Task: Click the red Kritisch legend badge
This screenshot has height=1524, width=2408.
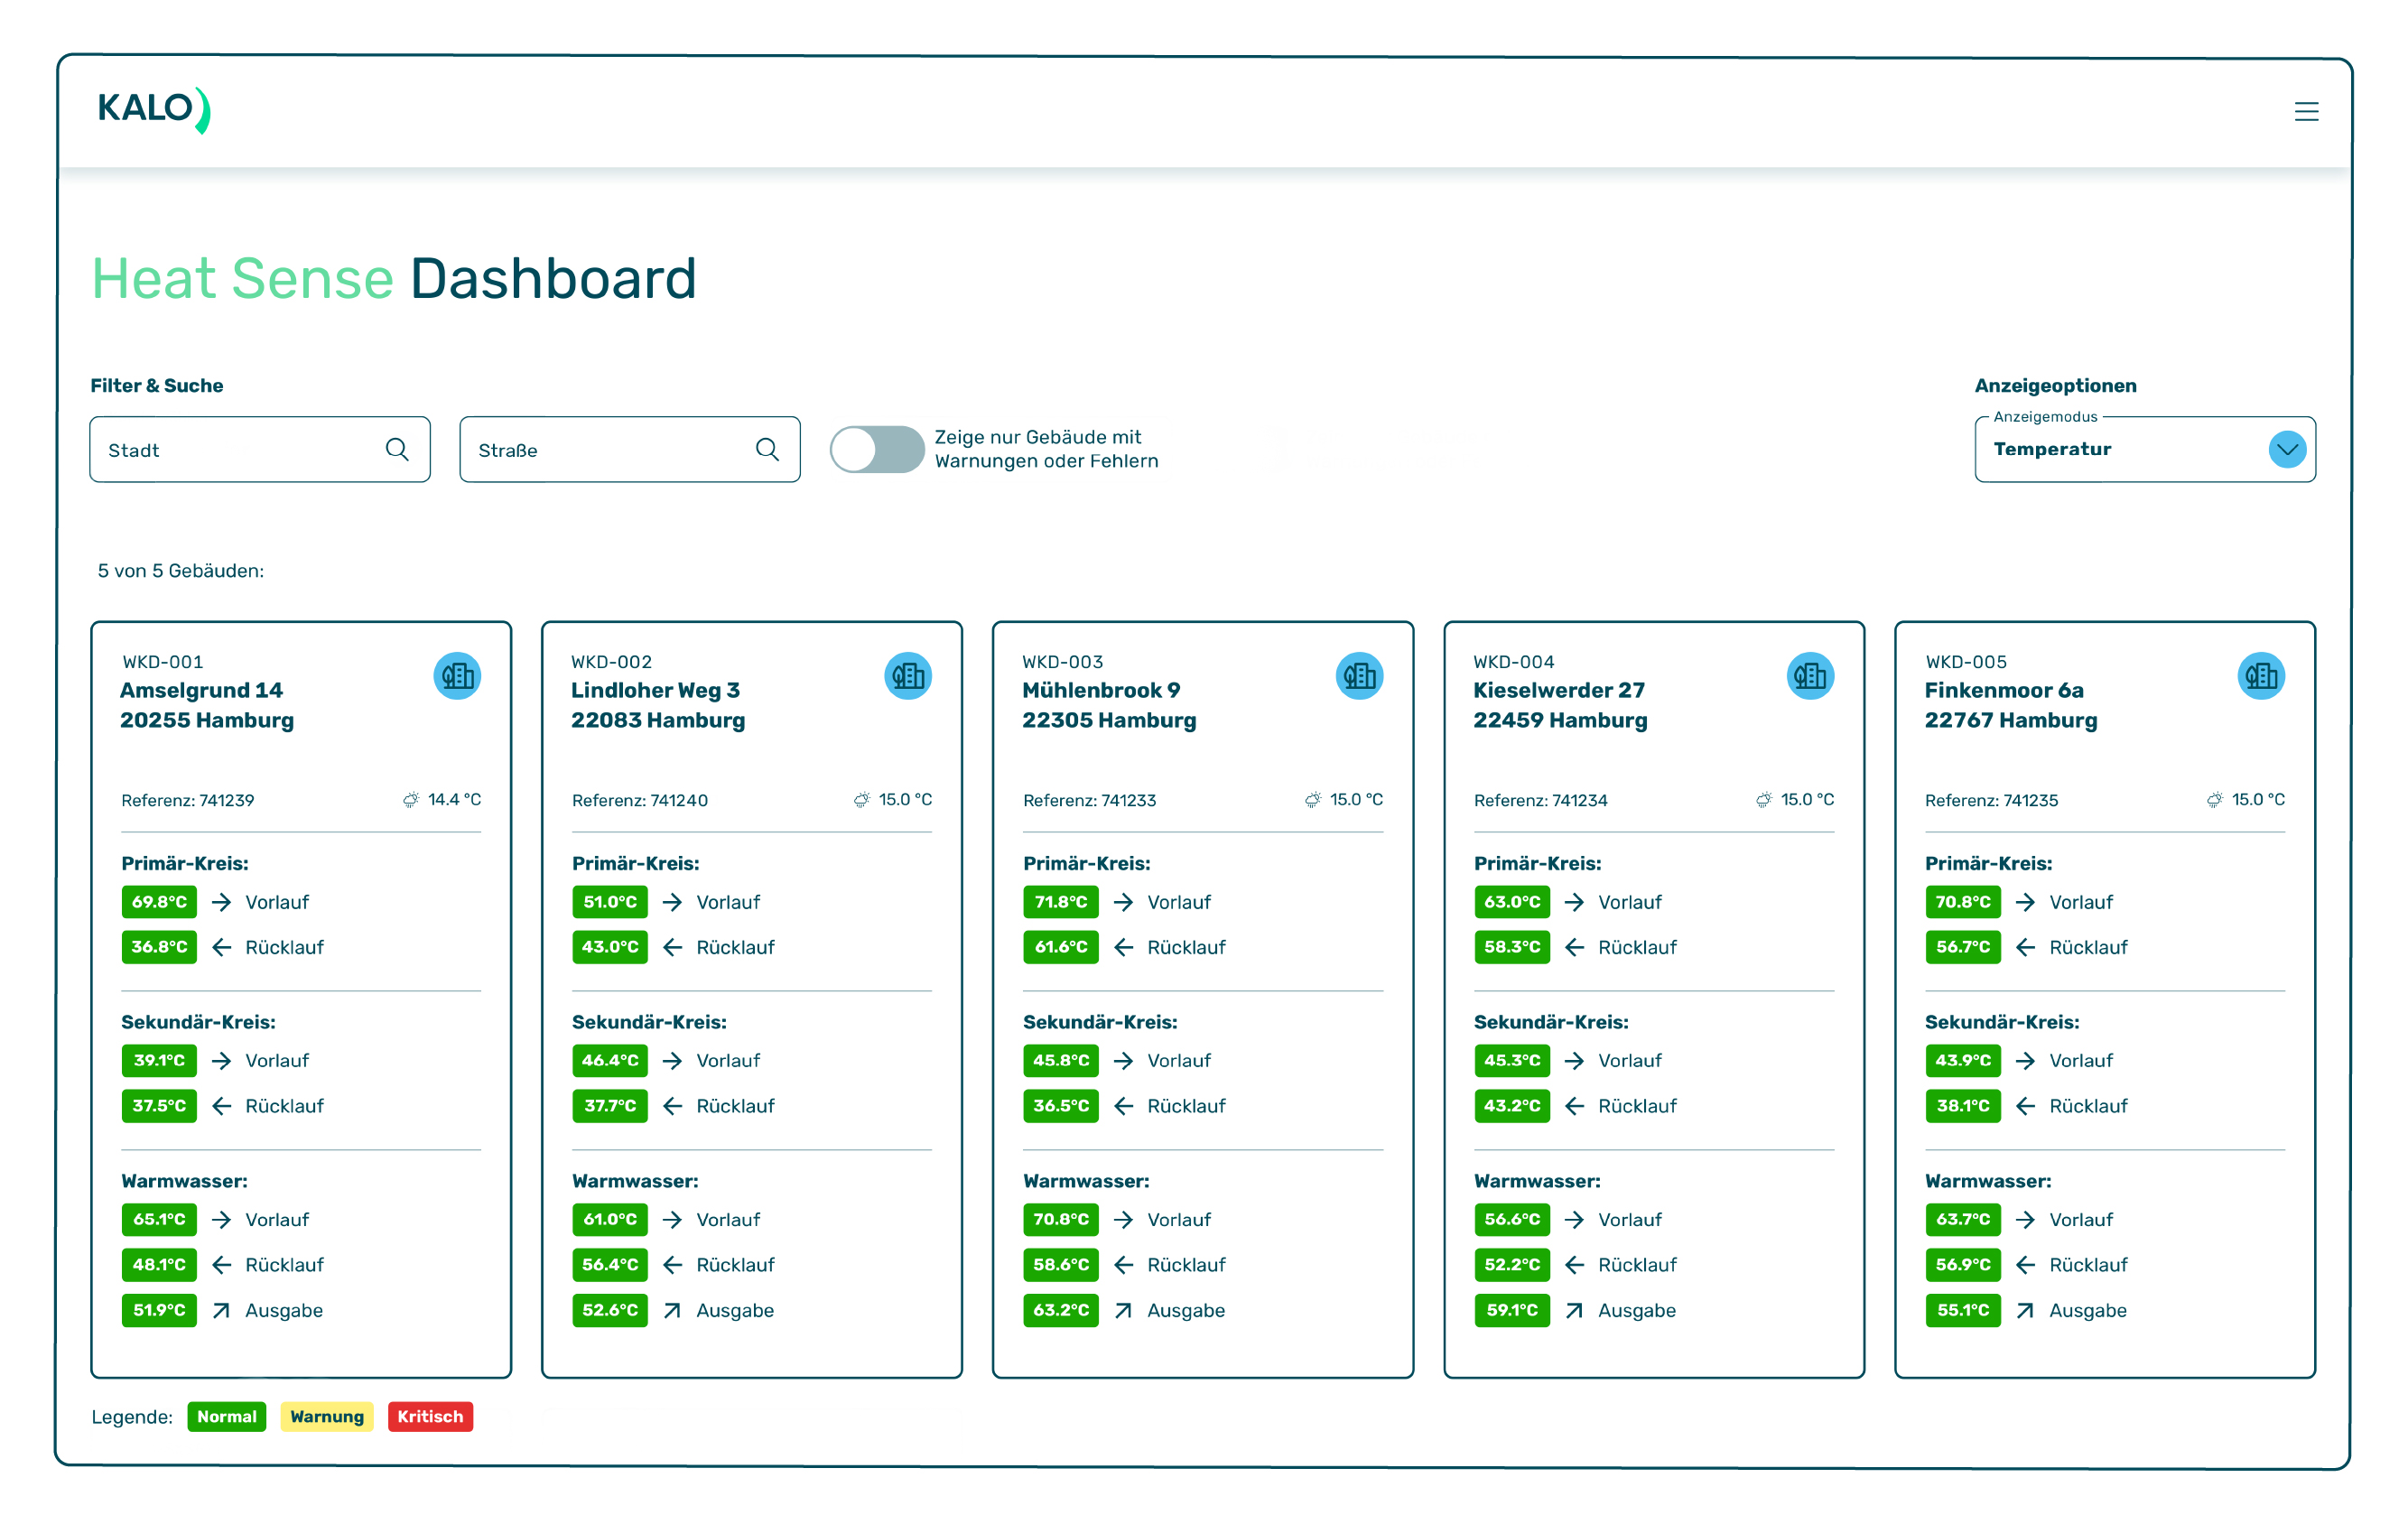Action: click(430, 1416)
